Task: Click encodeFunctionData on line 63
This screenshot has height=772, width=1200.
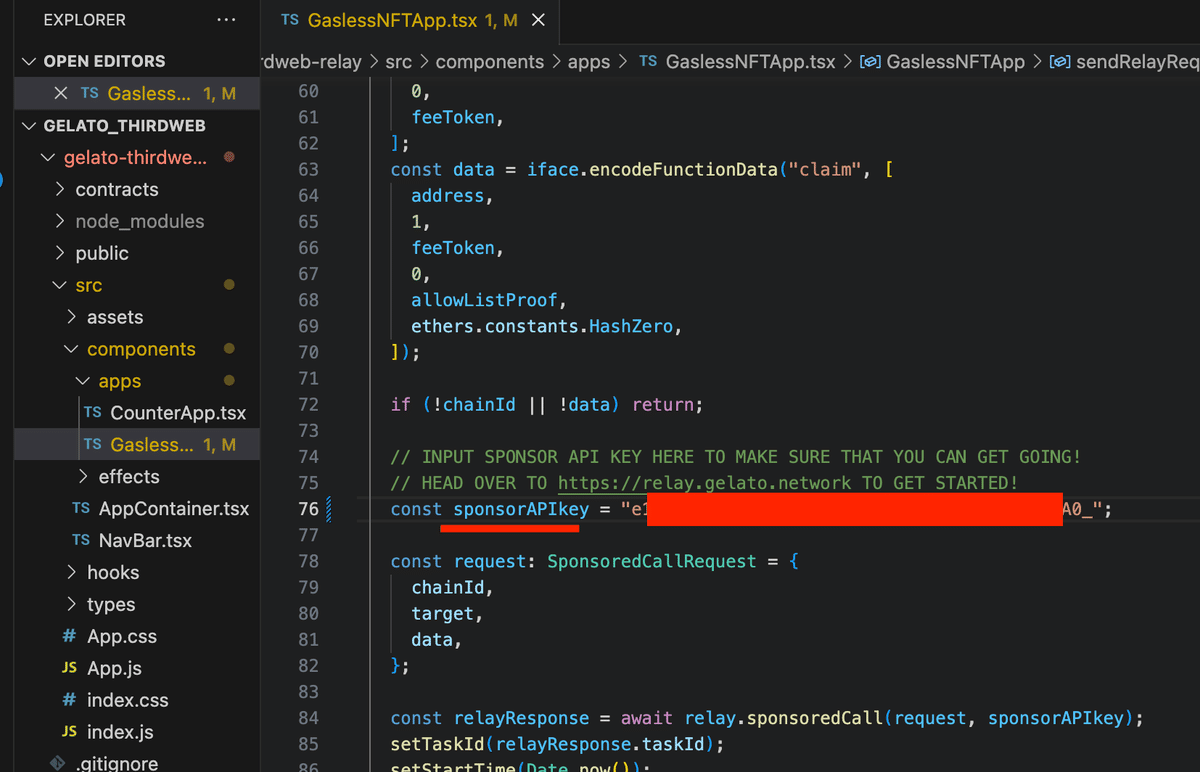Action: coord(683,170)
